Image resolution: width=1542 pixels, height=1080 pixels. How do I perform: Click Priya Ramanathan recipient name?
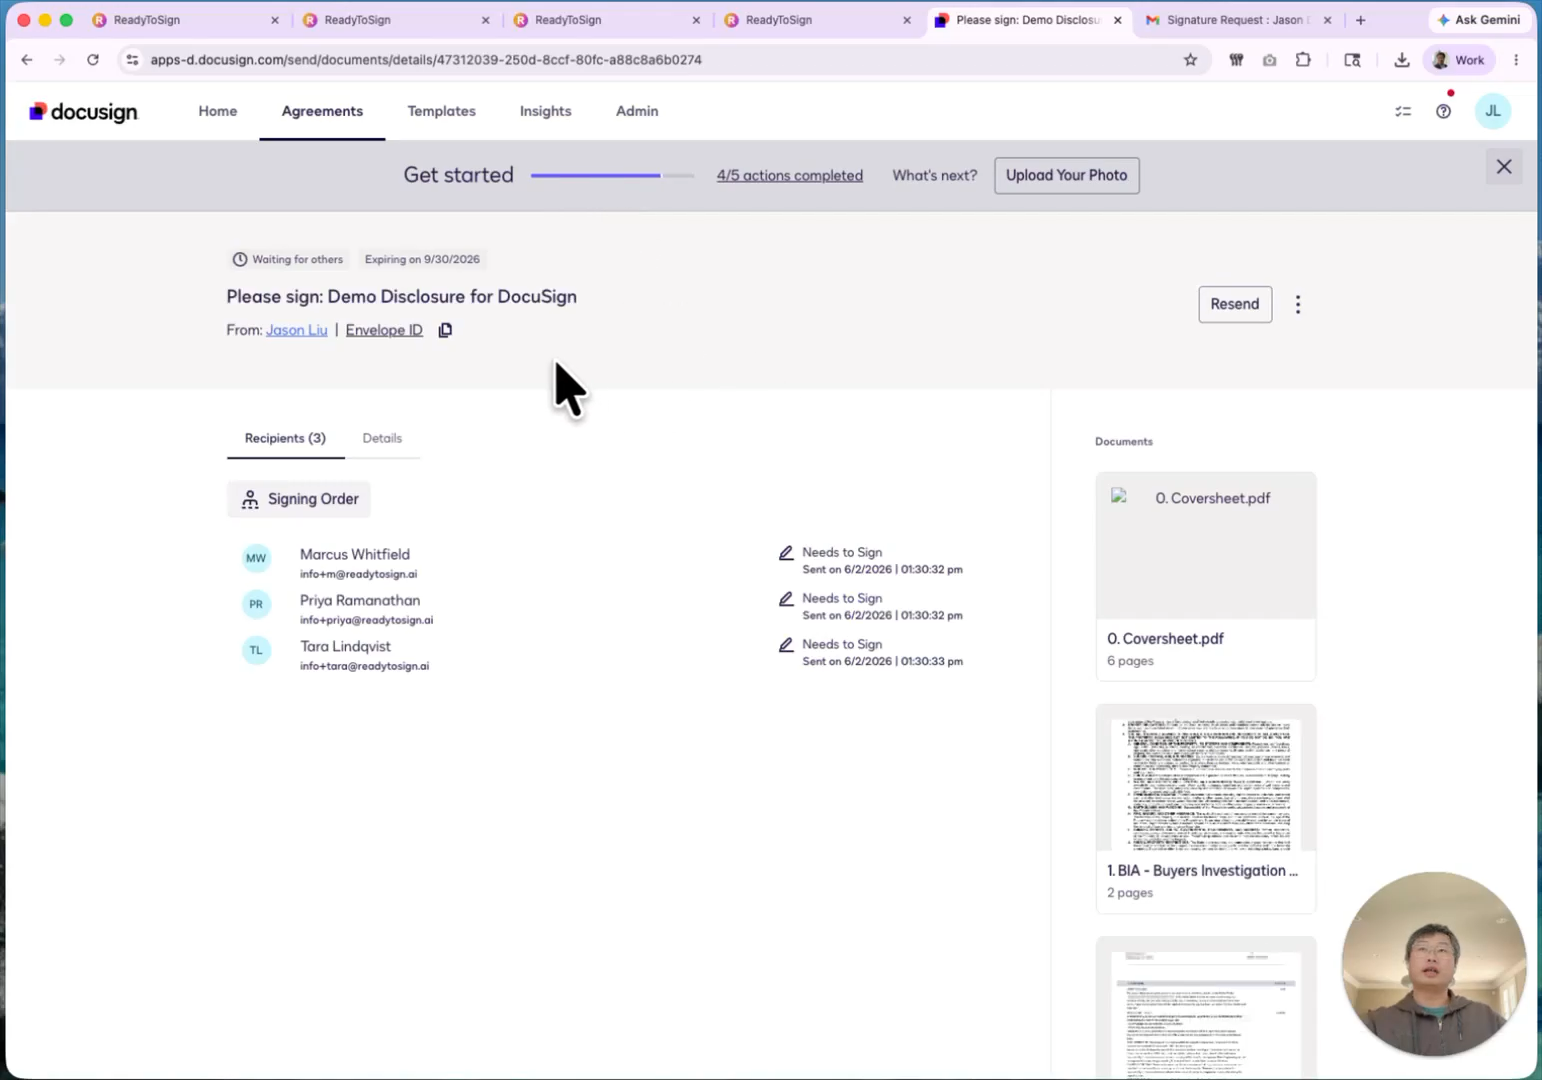click(360, 600)
